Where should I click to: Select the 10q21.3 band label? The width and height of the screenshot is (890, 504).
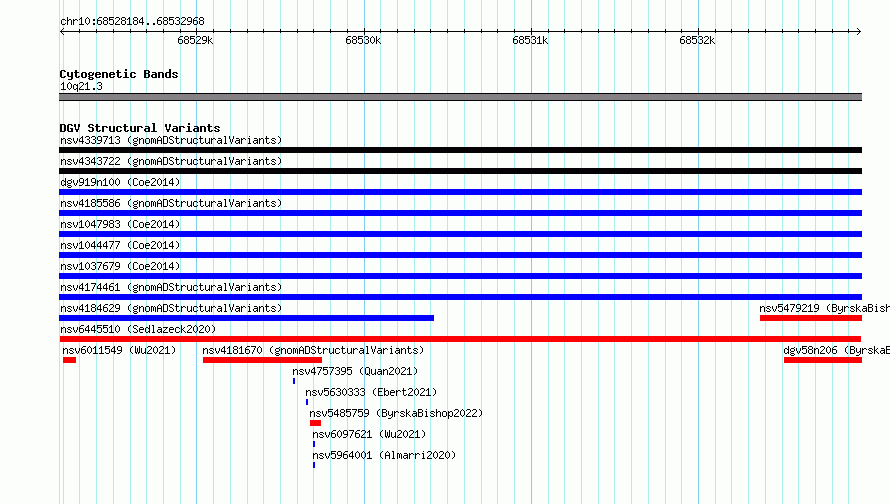pos(81,86)
